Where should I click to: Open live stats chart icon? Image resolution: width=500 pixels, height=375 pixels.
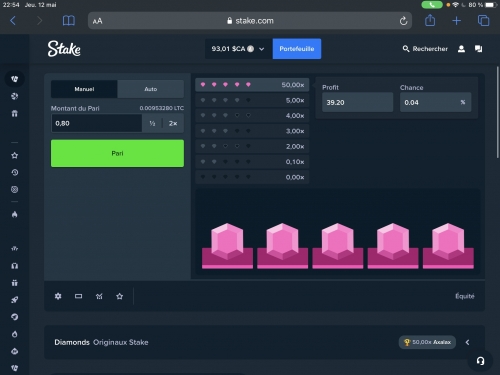click(99, 296)
